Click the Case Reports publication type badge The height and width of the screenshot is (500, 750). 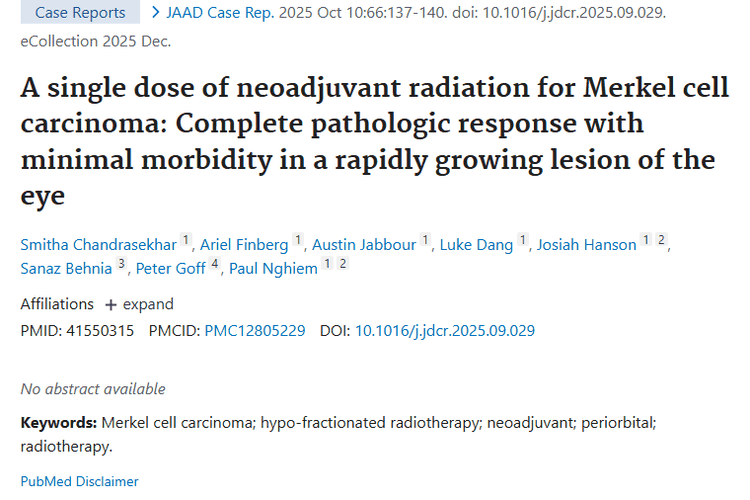click(80, 13)
